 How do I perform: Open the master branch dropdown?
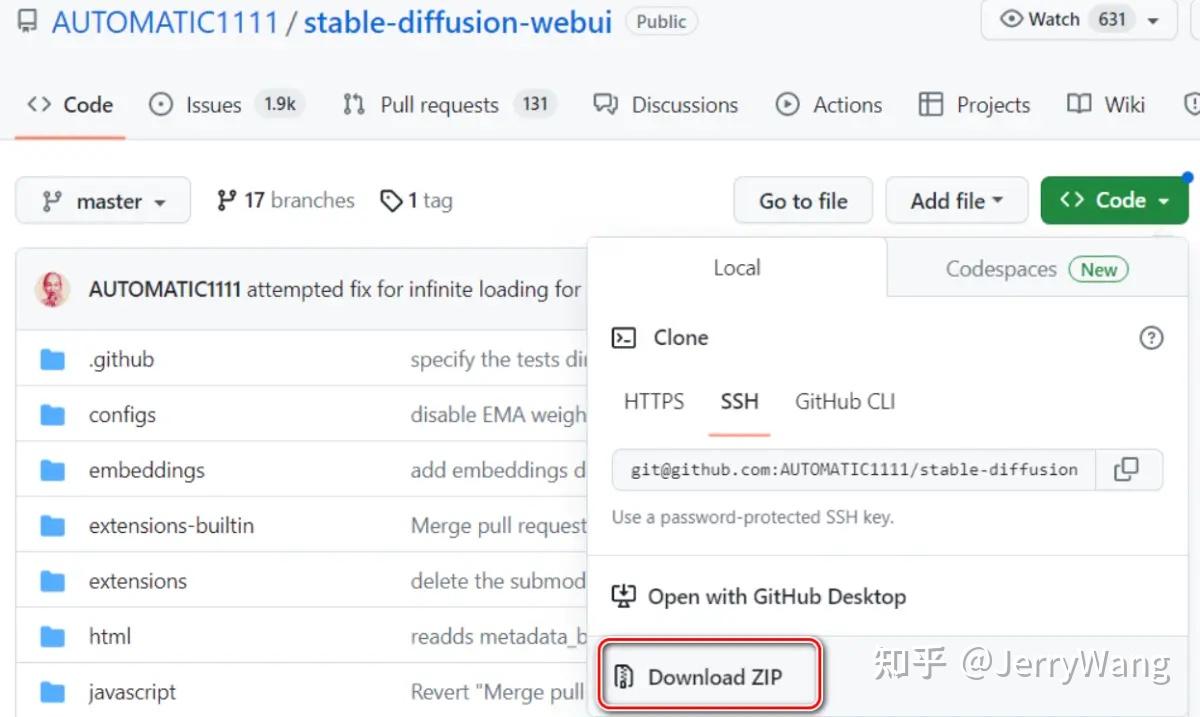click(x=103, y=201)
